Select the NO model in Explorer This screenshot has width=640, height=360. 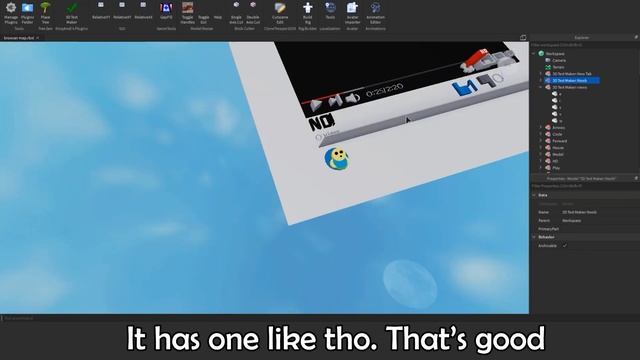coord(555,161)
